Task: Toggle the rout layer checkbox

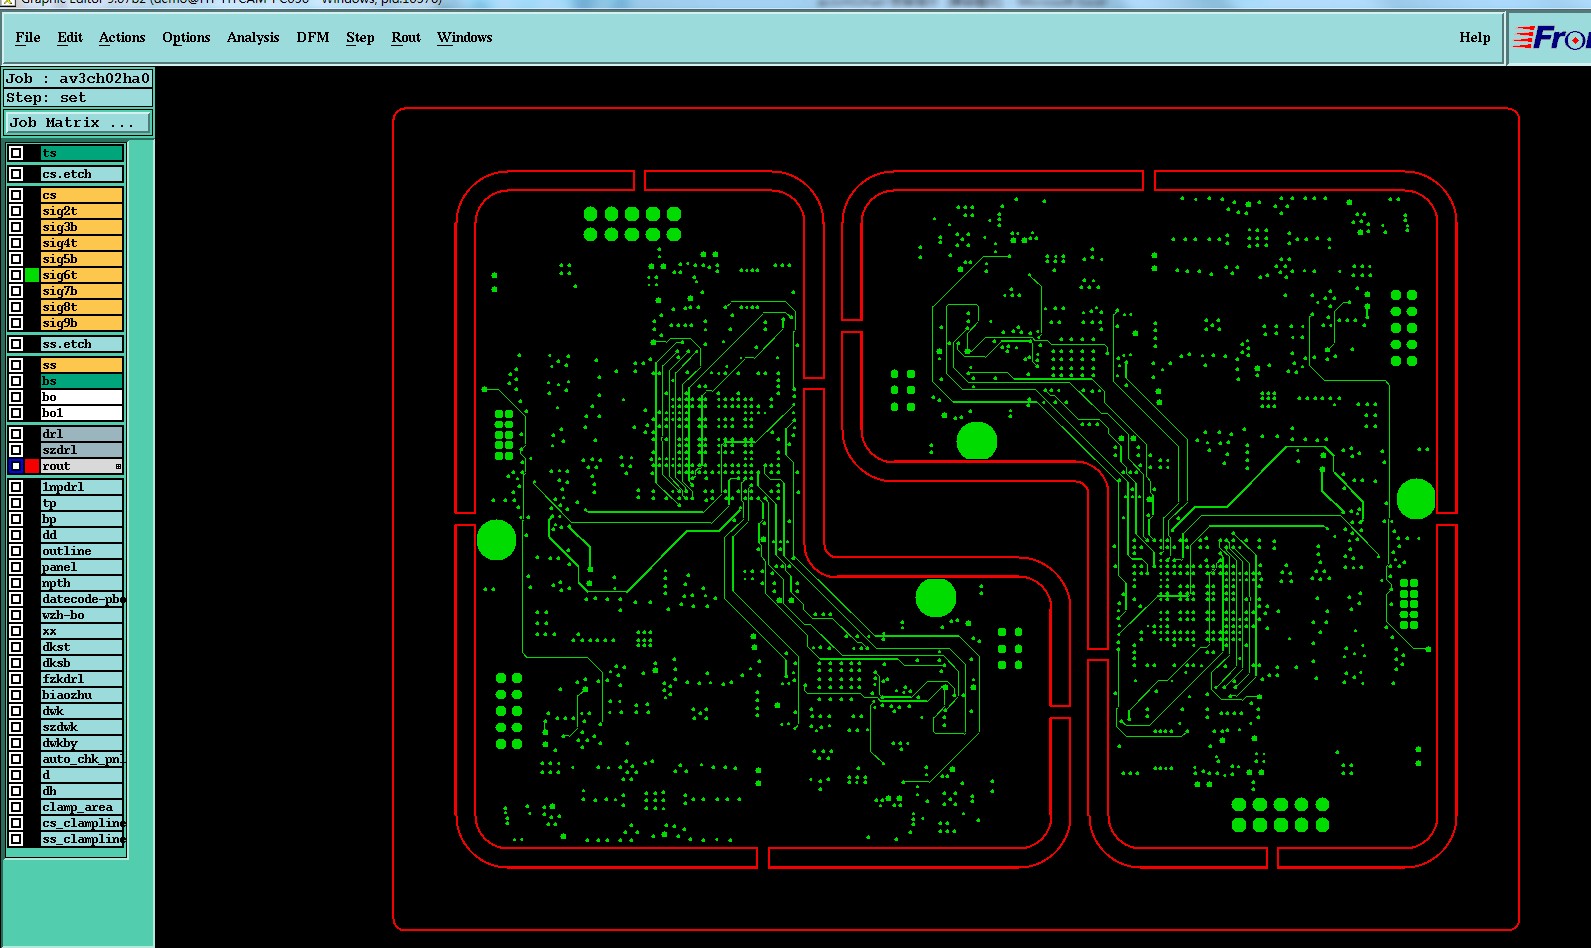Action: (x=16, y=466)
